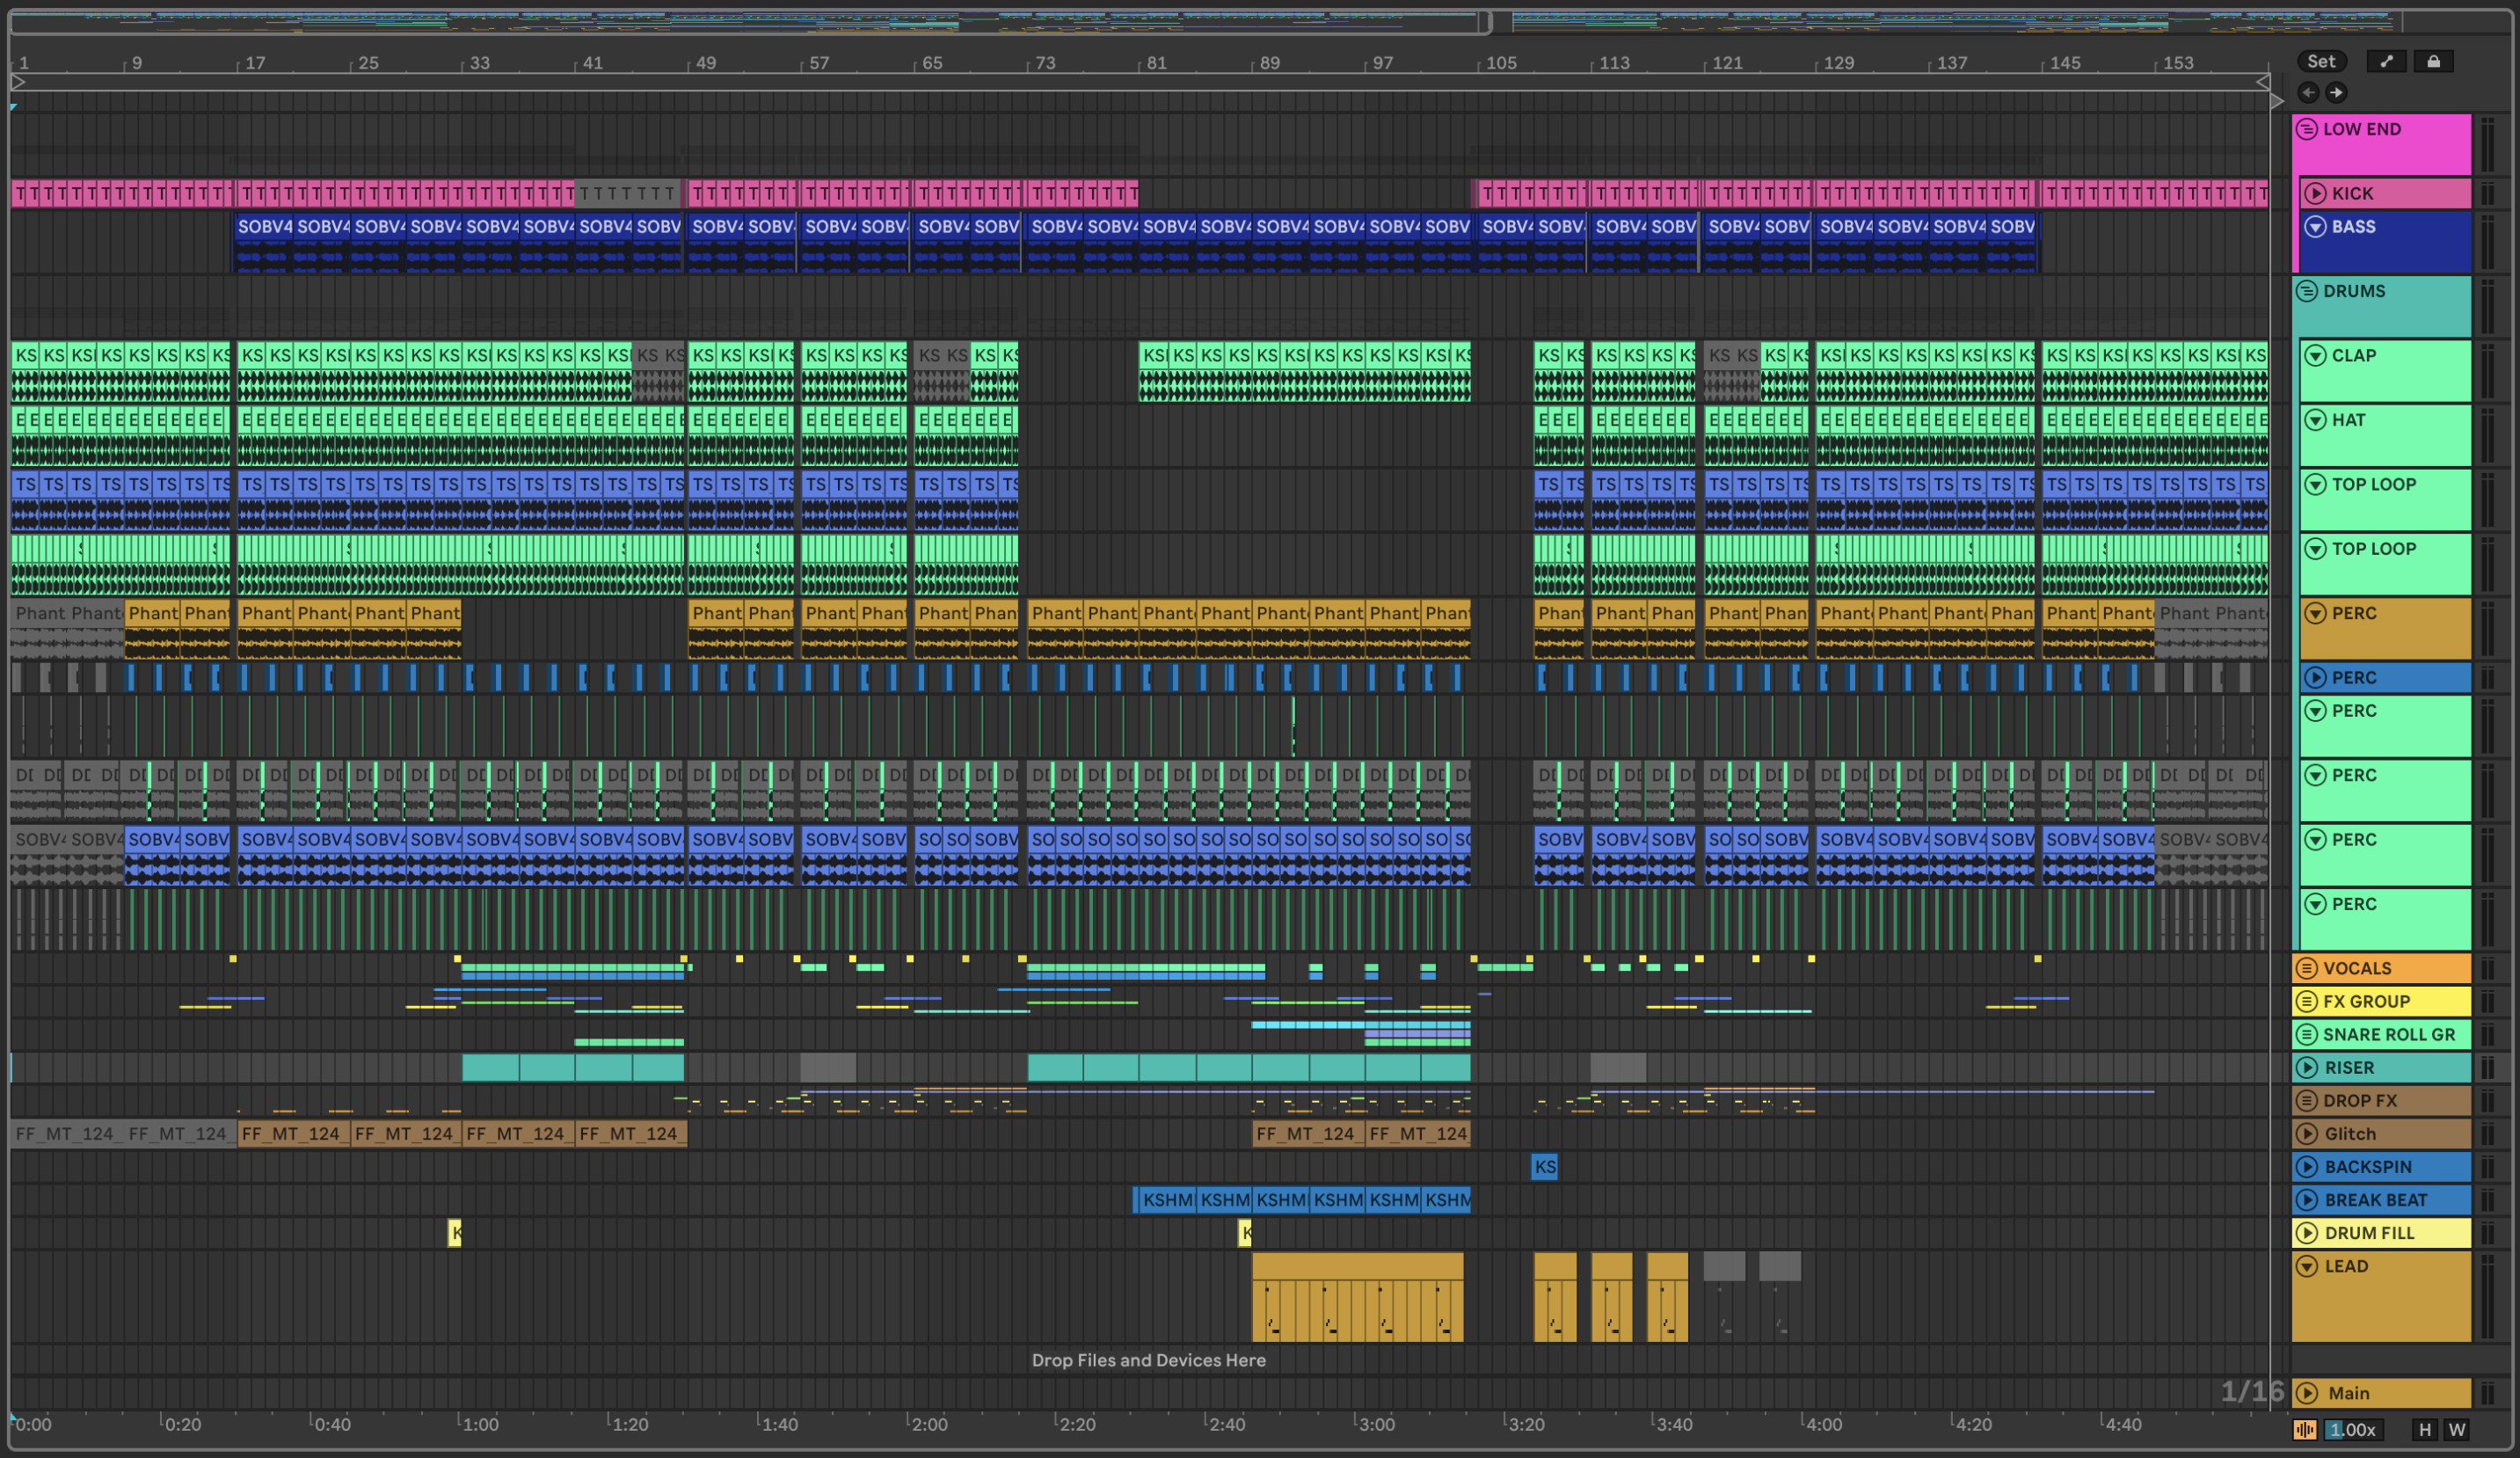Toggle the automation mode button
This screenshot has width=2520, height=1458.
pos(2386,62)
